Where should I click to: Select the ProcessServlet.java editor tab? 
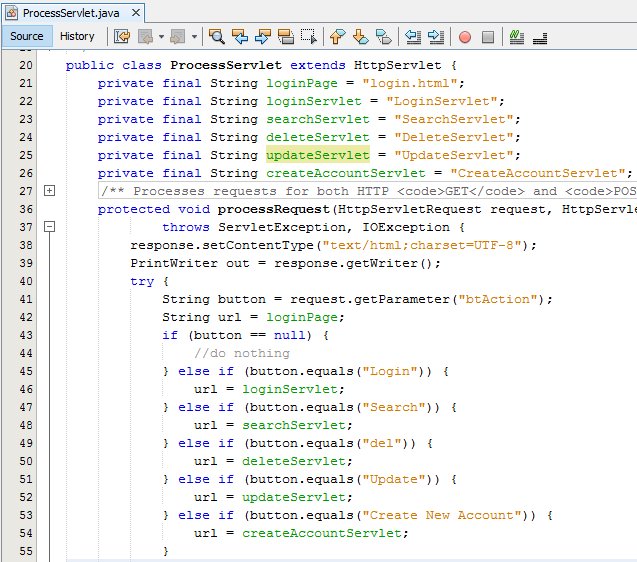(71, 13)
